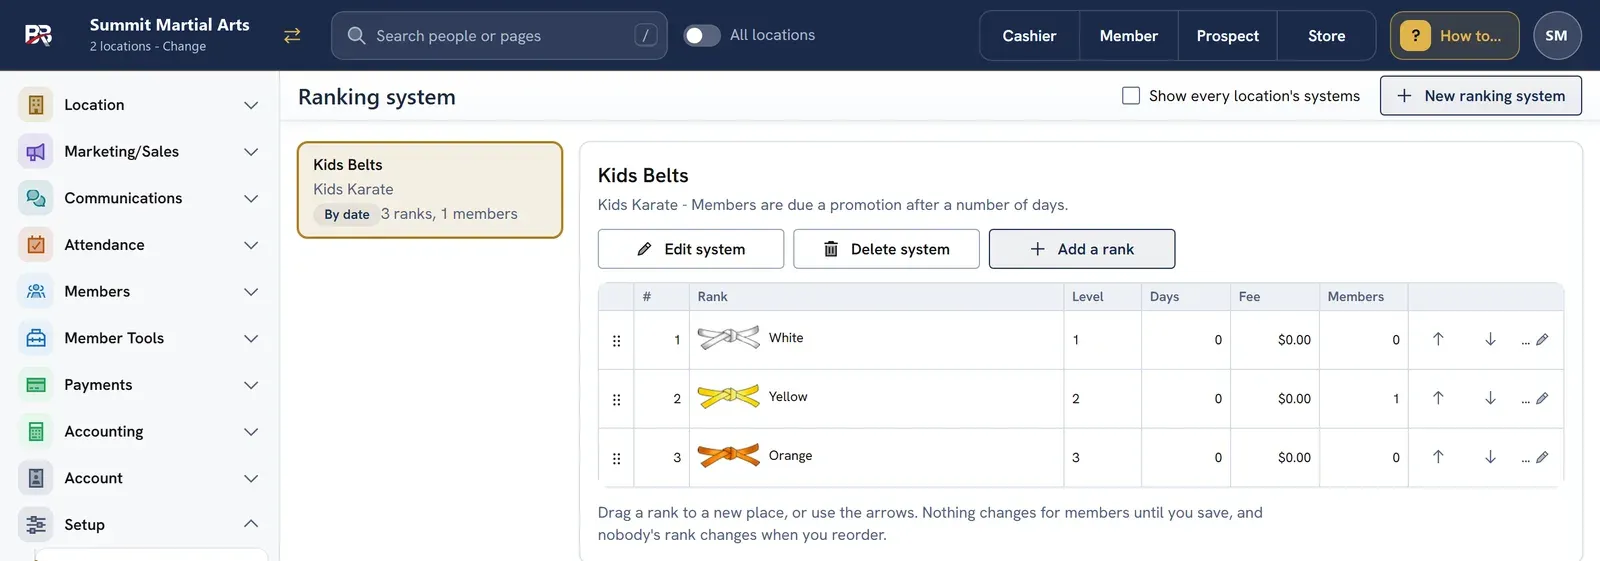Image resolution: width=1600 pixels, height=561 pixels.
Task: Expand the Payments chevron
Action: pyautogui.click(x=251, y=385)
